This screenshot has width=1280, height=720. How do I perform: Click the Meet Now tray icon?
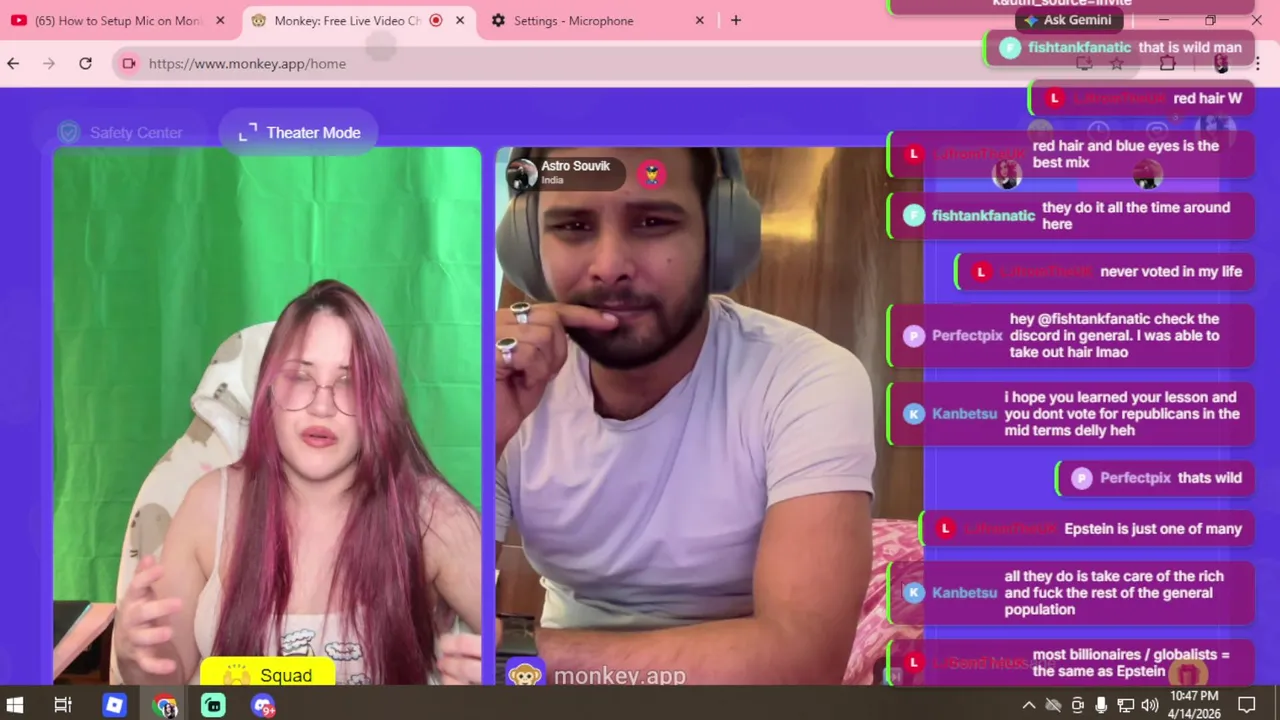[1077, 705]
